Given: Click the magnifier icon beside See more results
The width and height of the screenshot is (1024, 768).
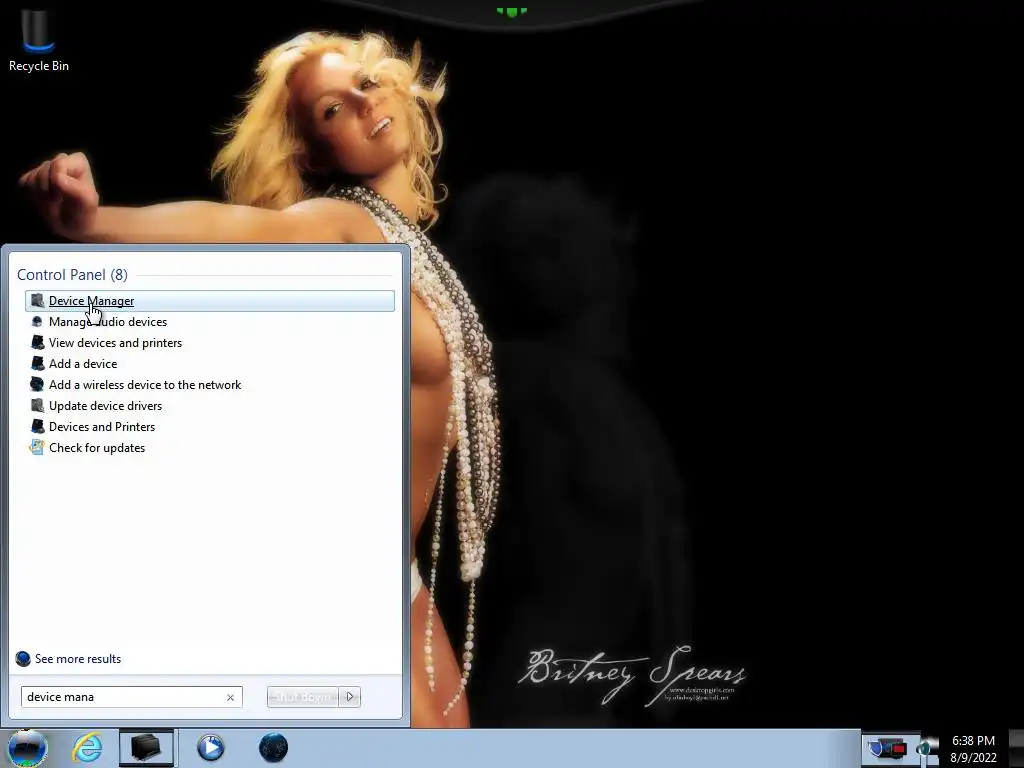Looking at the screenshot, I should point(23,659).
